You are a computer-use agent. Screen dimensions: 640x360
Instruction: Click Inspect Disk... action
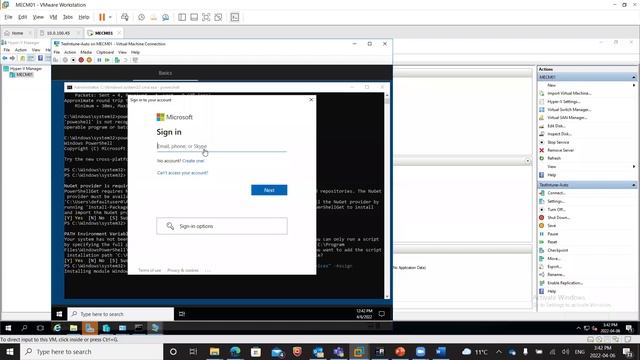(559, 134)
